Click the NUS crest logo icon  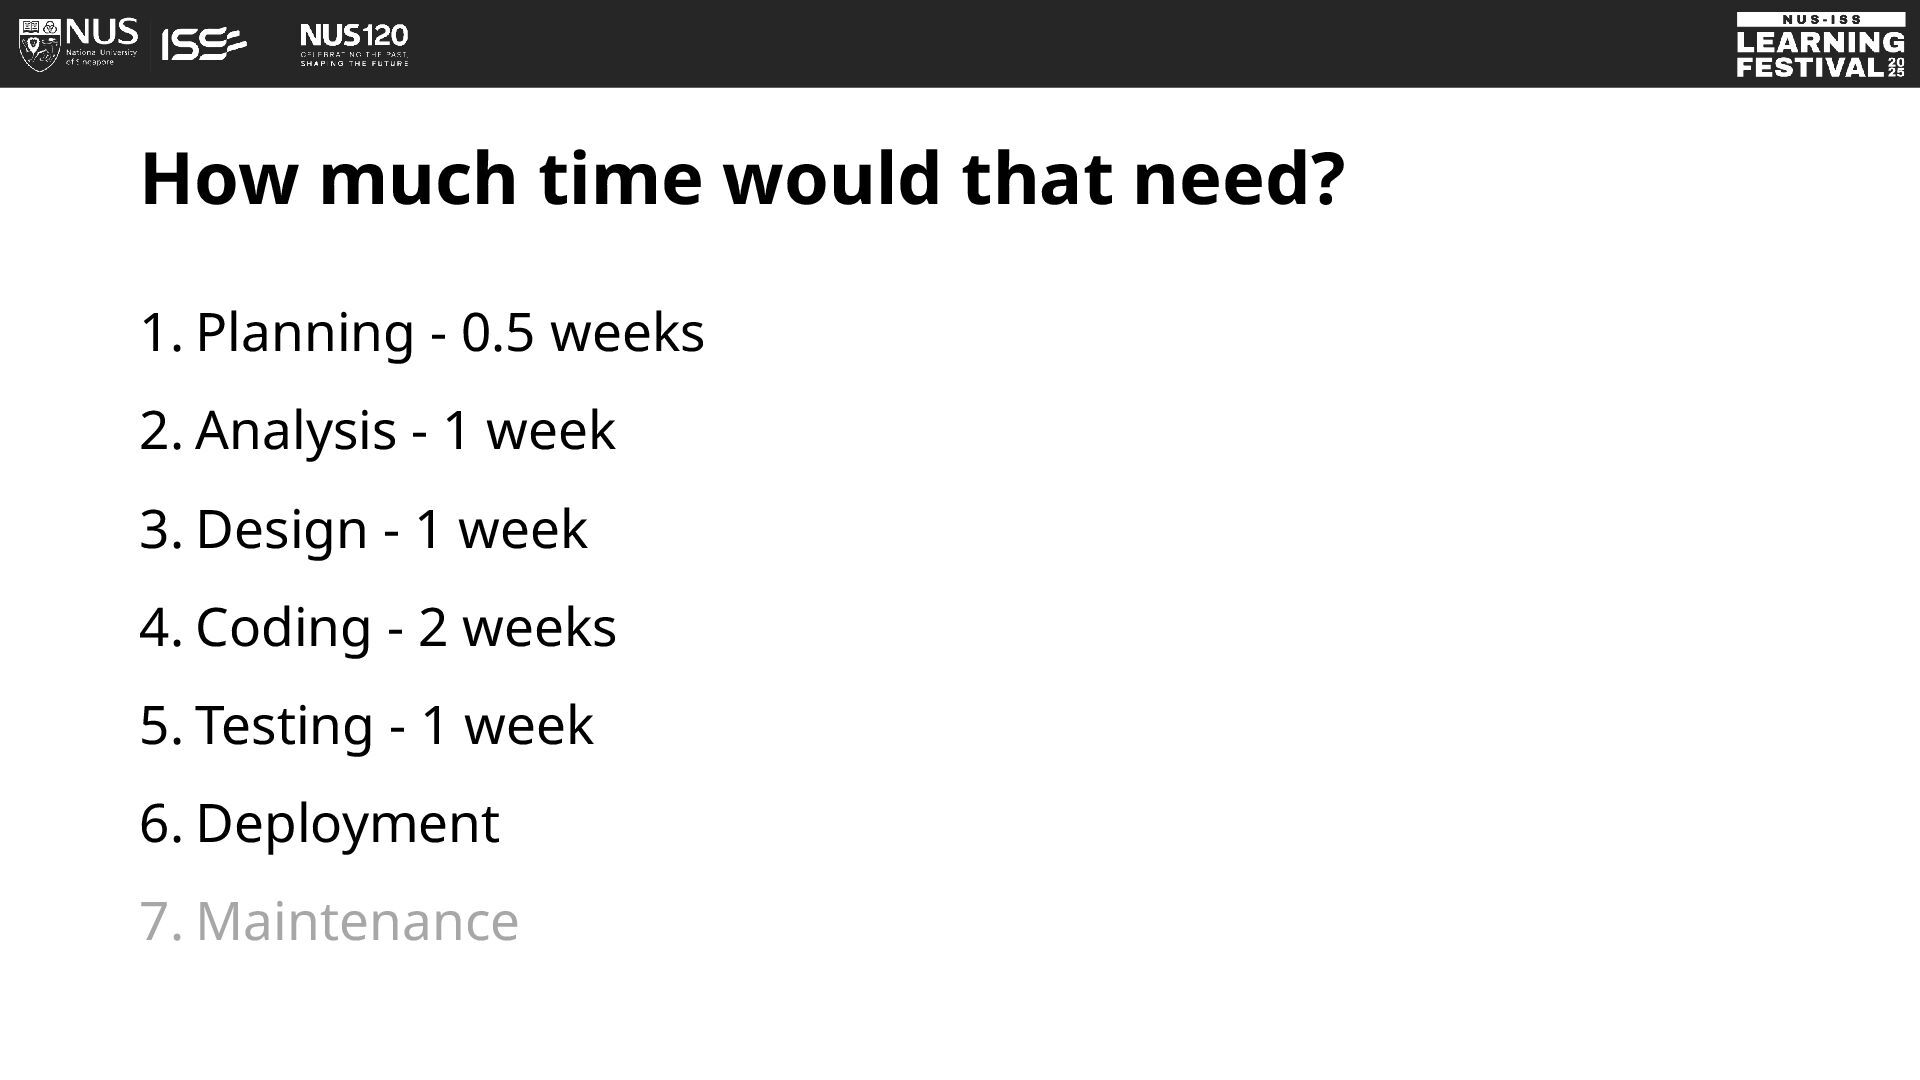pos(39,44)
